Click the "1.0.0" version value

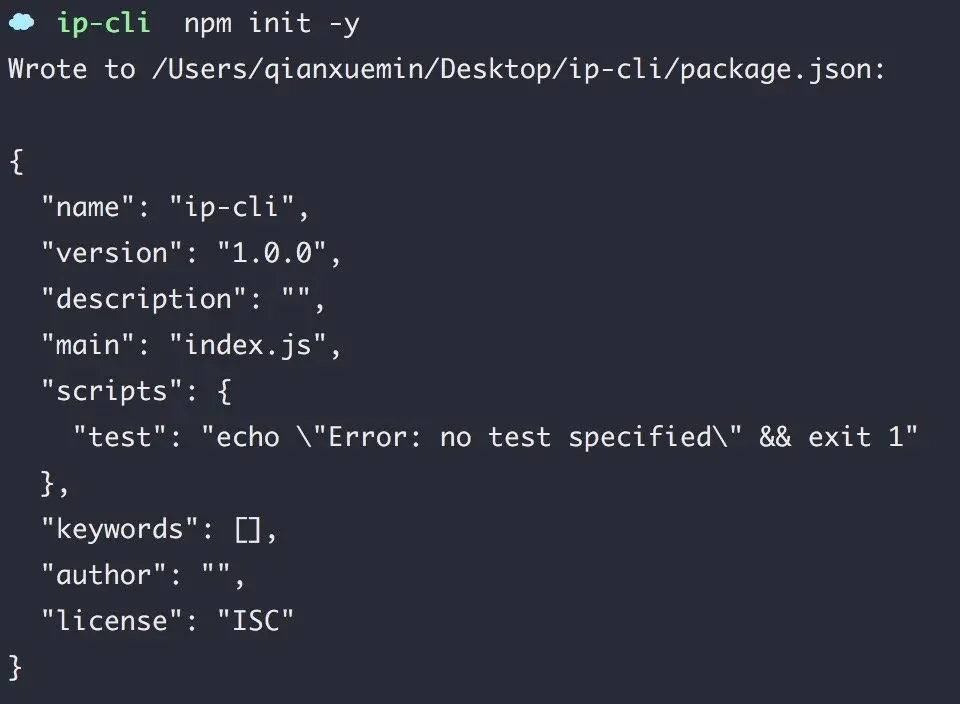pos(271,253)
